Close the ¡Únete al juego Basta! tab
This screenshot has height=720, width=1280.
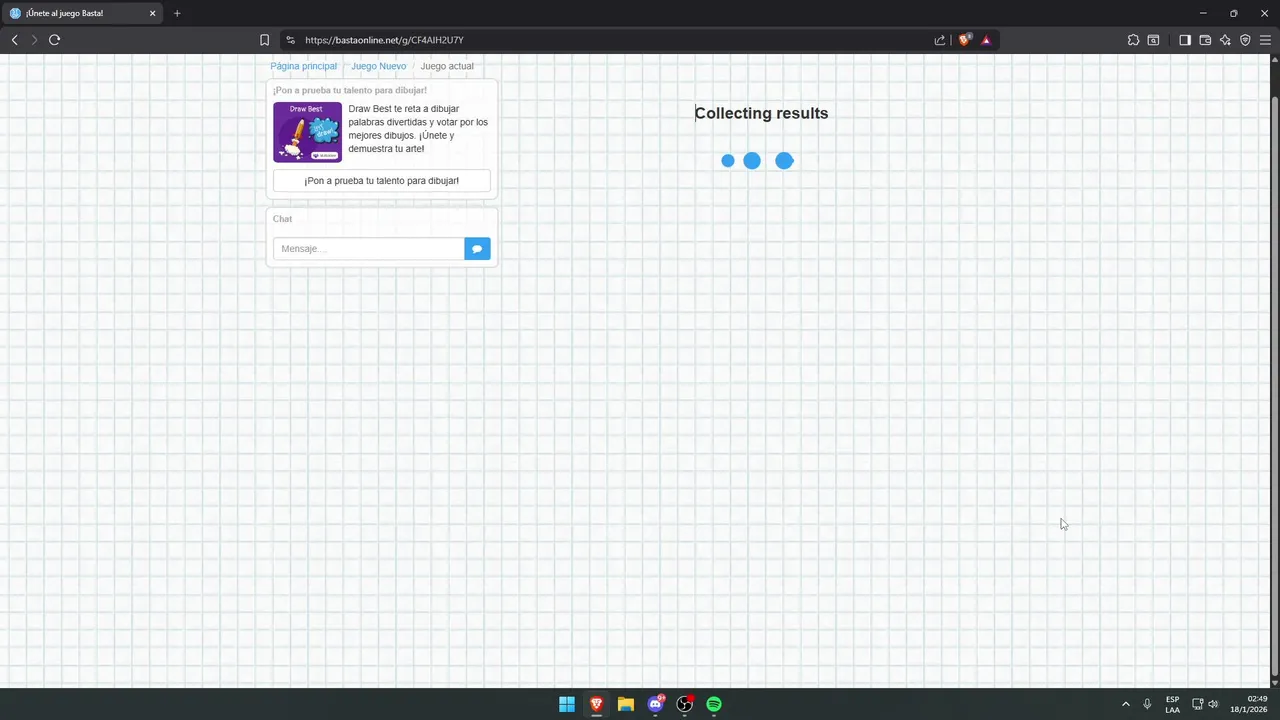coord(153,13)
